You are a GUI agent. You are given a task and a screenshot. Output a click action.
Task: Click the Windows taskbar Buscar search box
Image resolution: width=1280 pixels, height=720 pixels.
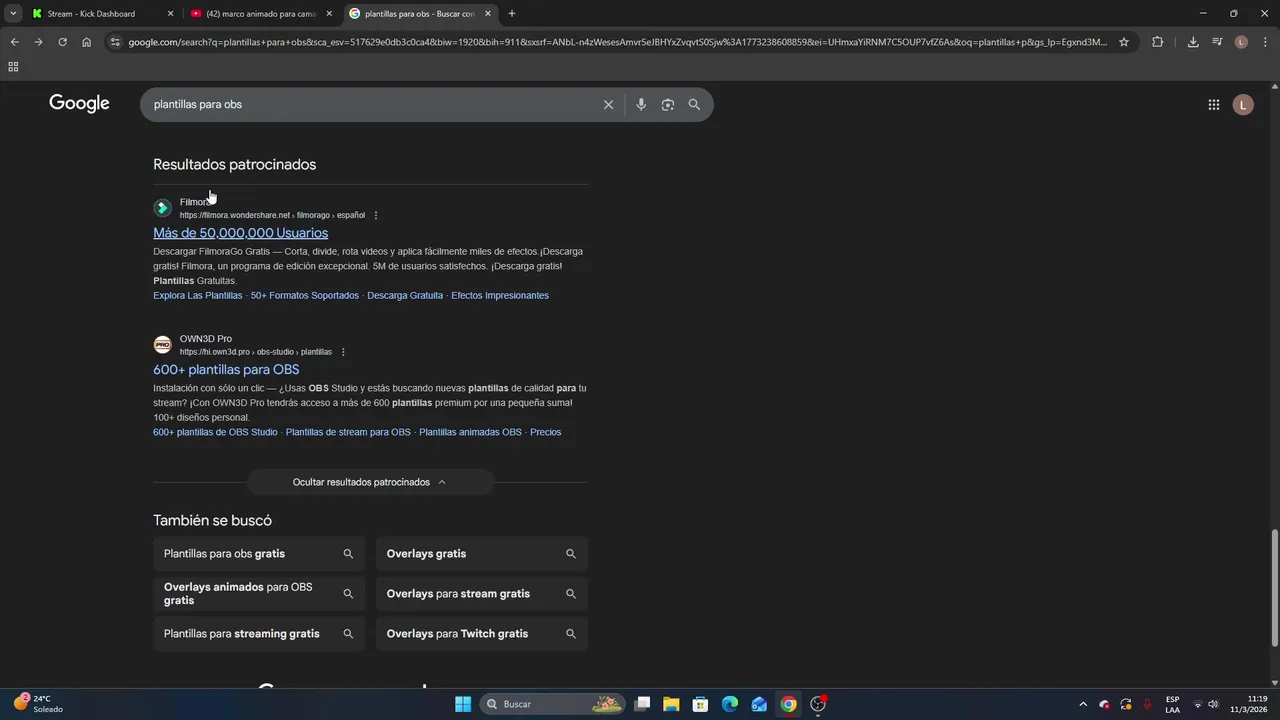553,704
